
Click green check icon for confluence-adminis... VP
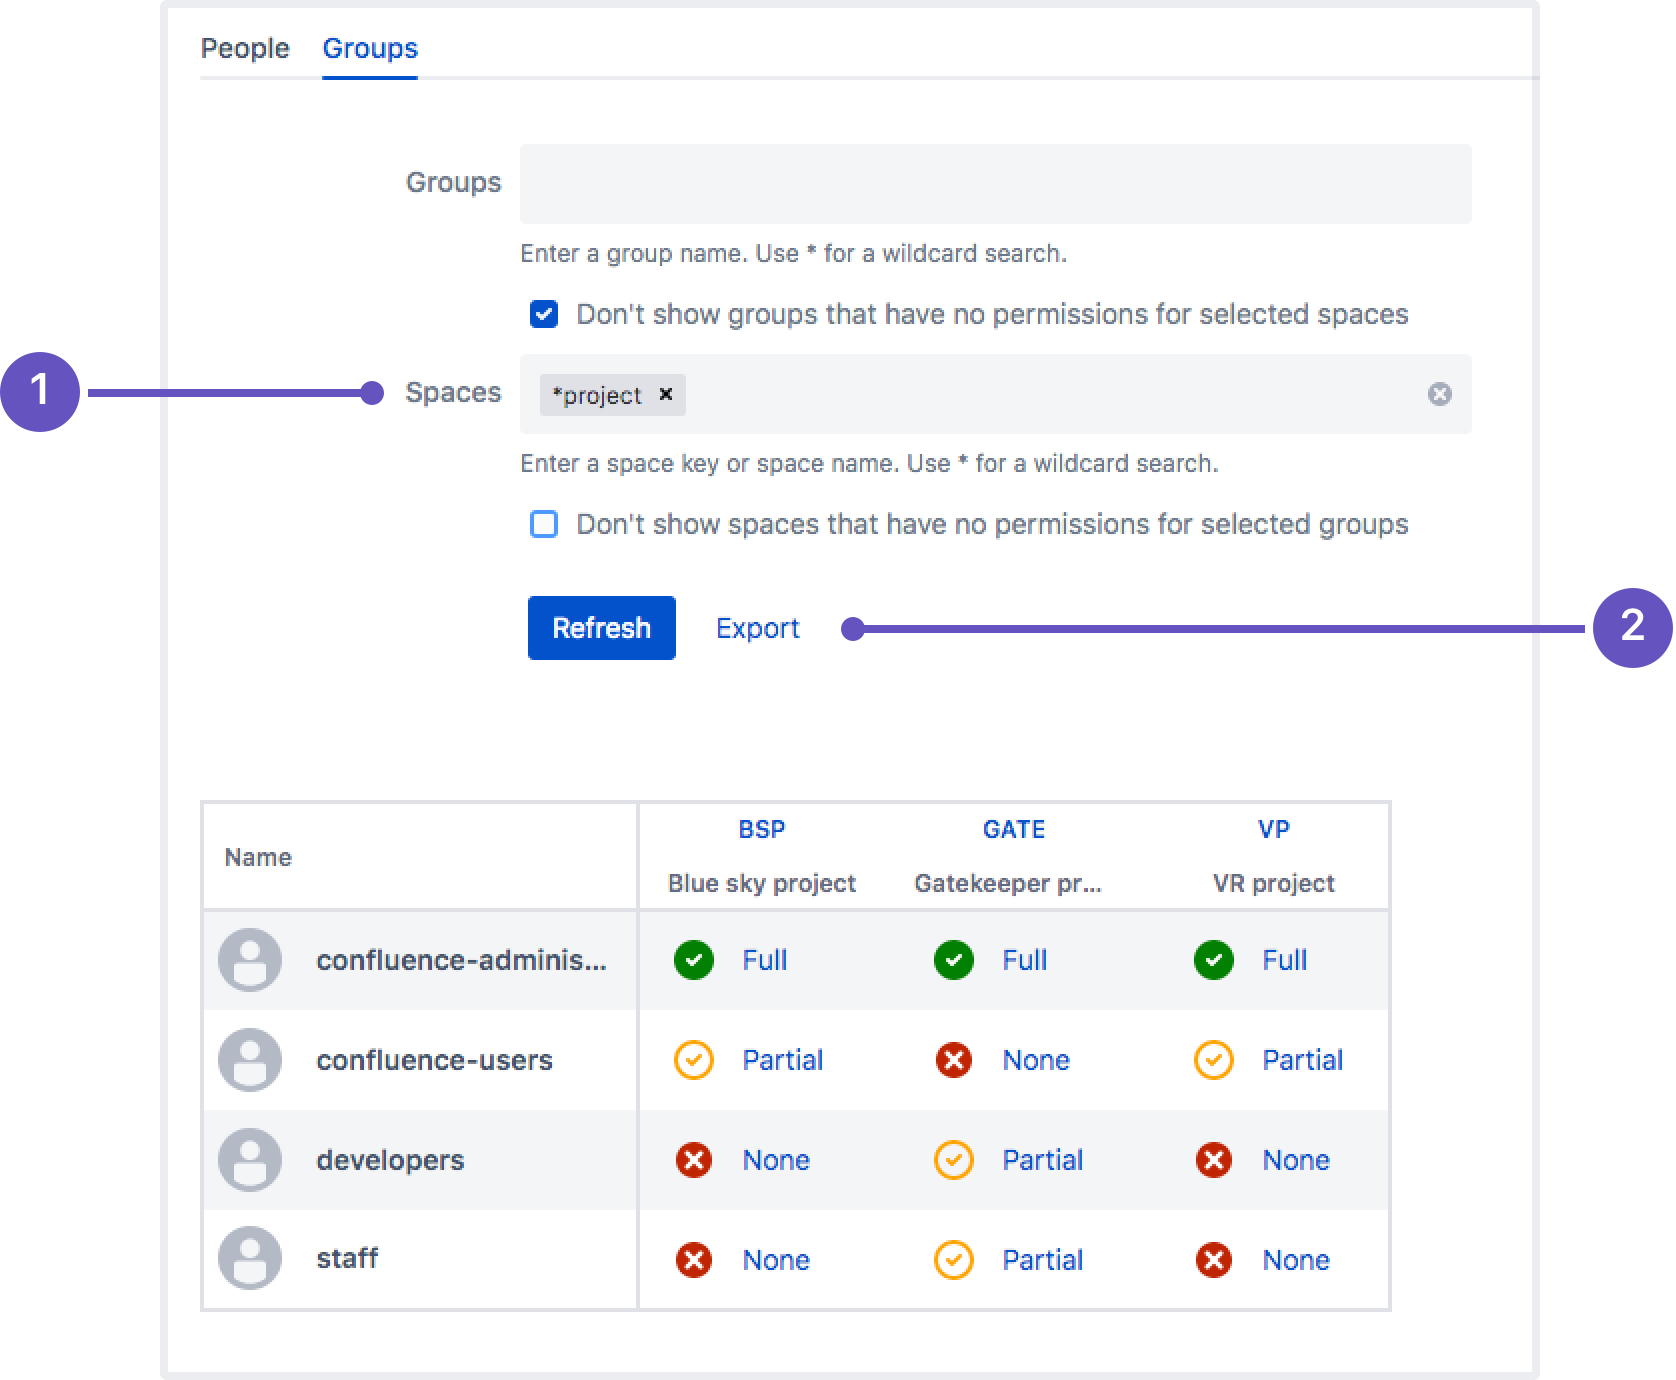pyautogui.click(x=1214, y=960)
